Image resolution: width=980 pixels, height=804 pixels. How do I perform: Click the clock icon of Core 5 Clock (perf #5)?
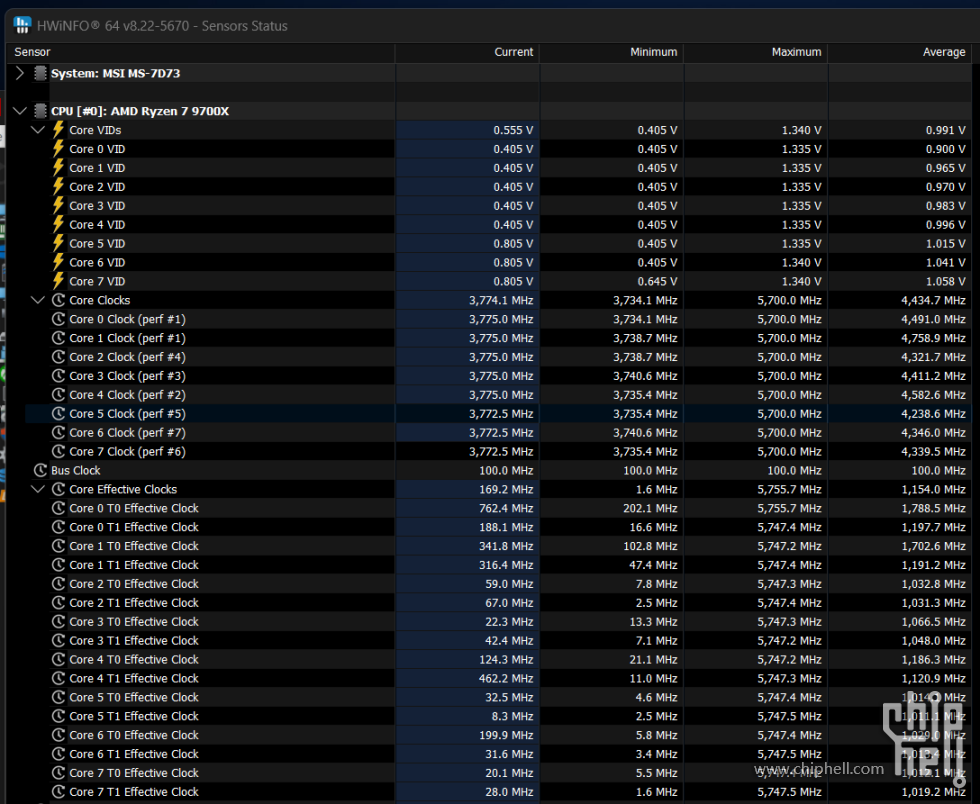58,413
